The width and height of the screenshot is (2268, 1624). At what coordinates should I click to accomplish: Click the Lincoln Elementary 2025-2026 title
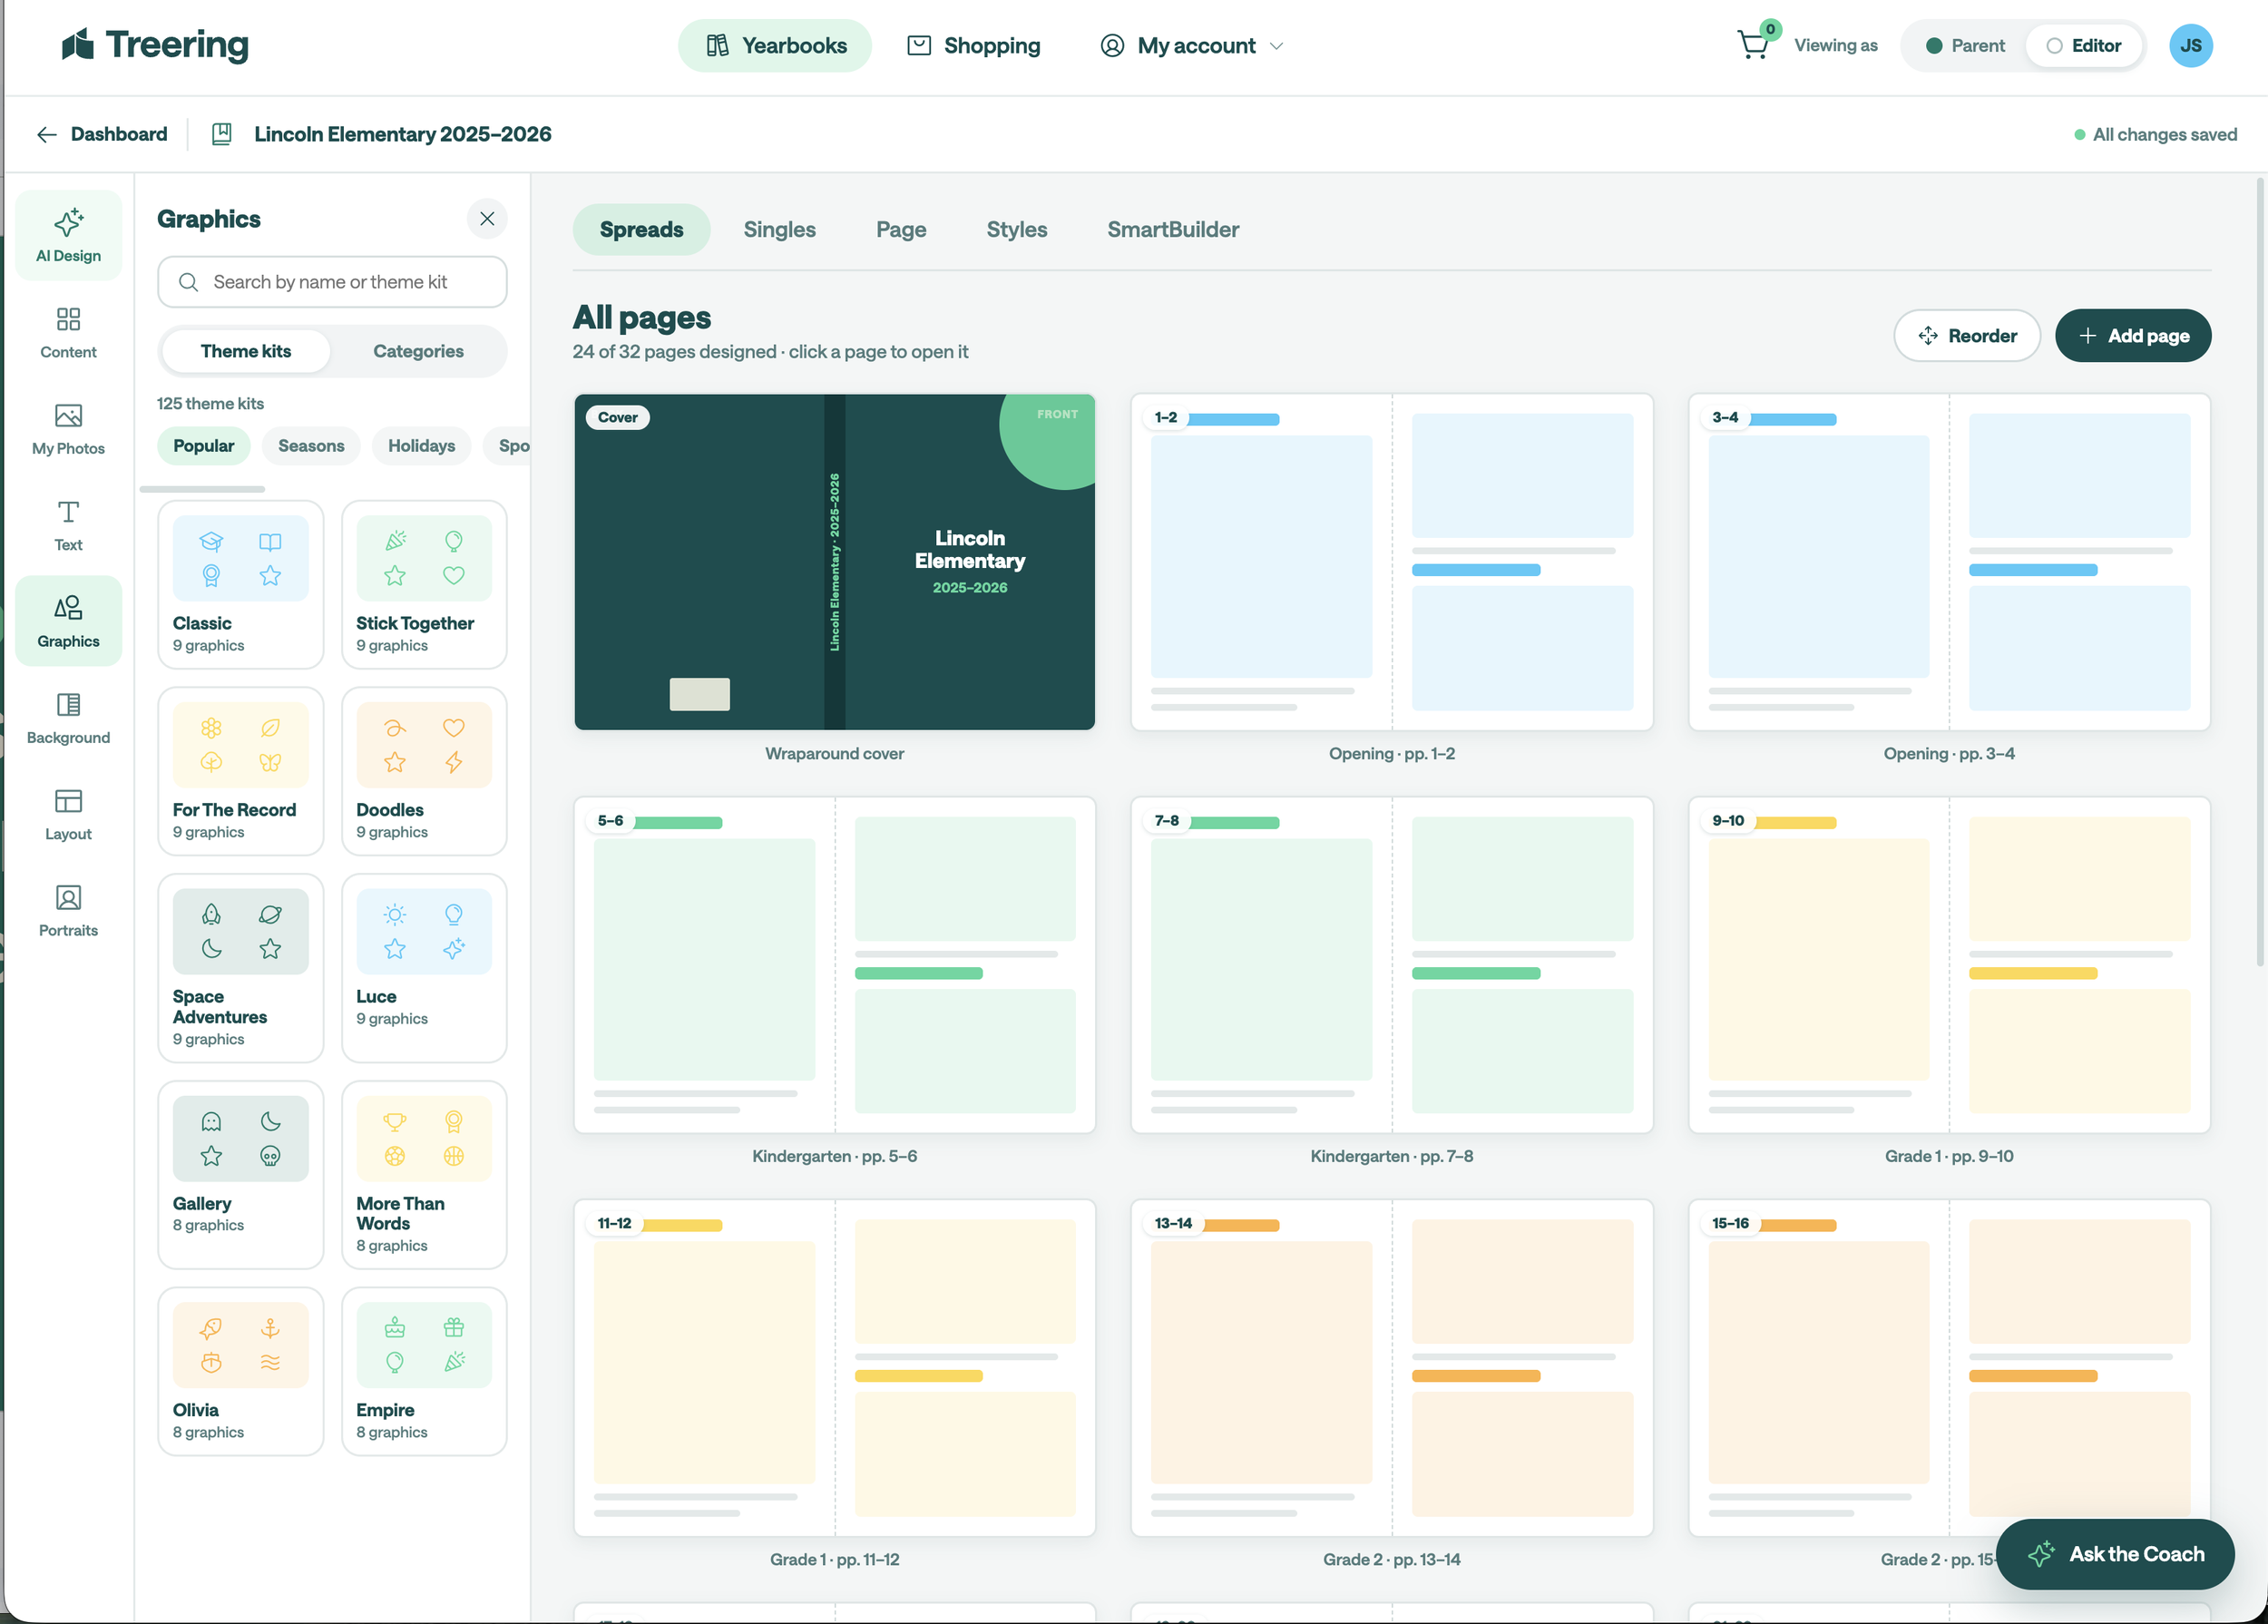click(x=403, y=135)
